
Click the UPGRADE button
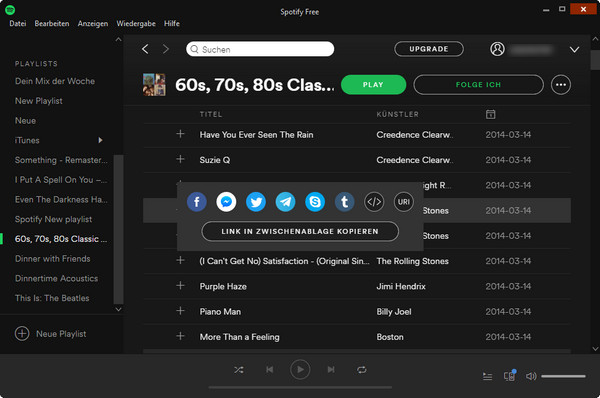[429, 49]
